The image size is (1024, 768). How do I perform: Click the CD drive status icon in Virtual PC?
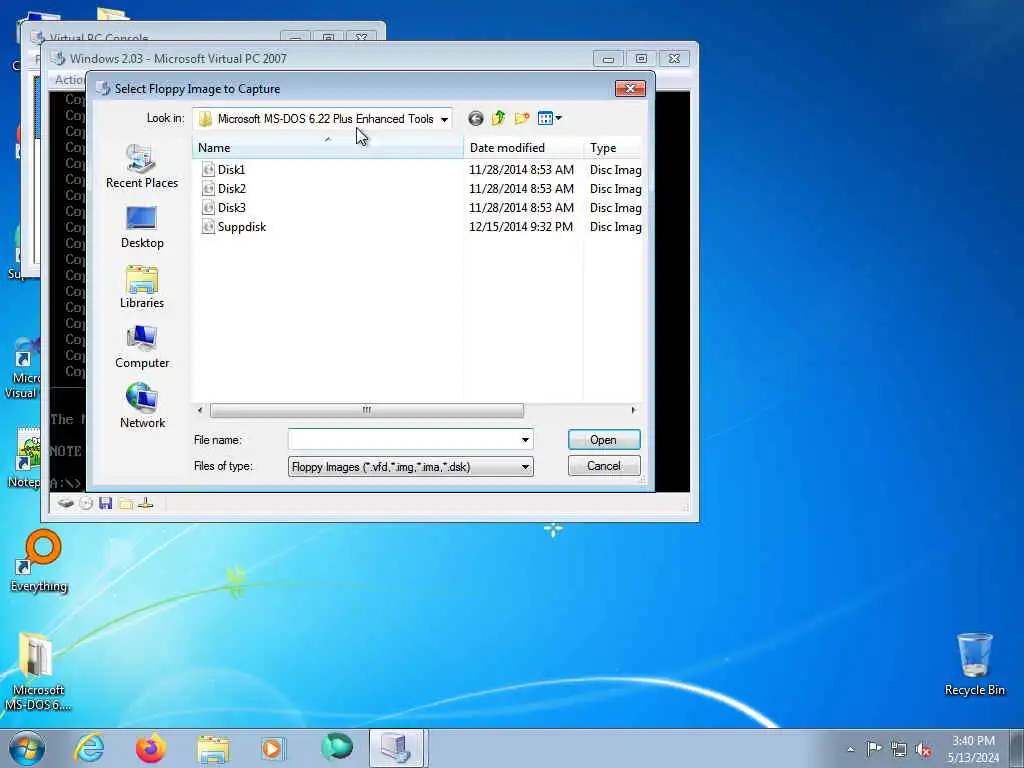(x=86, y=503)
